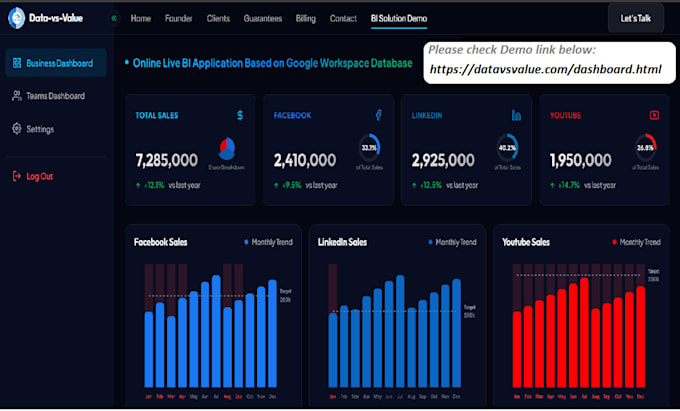Click the July bar in Youtube Sales

point(584,333)
